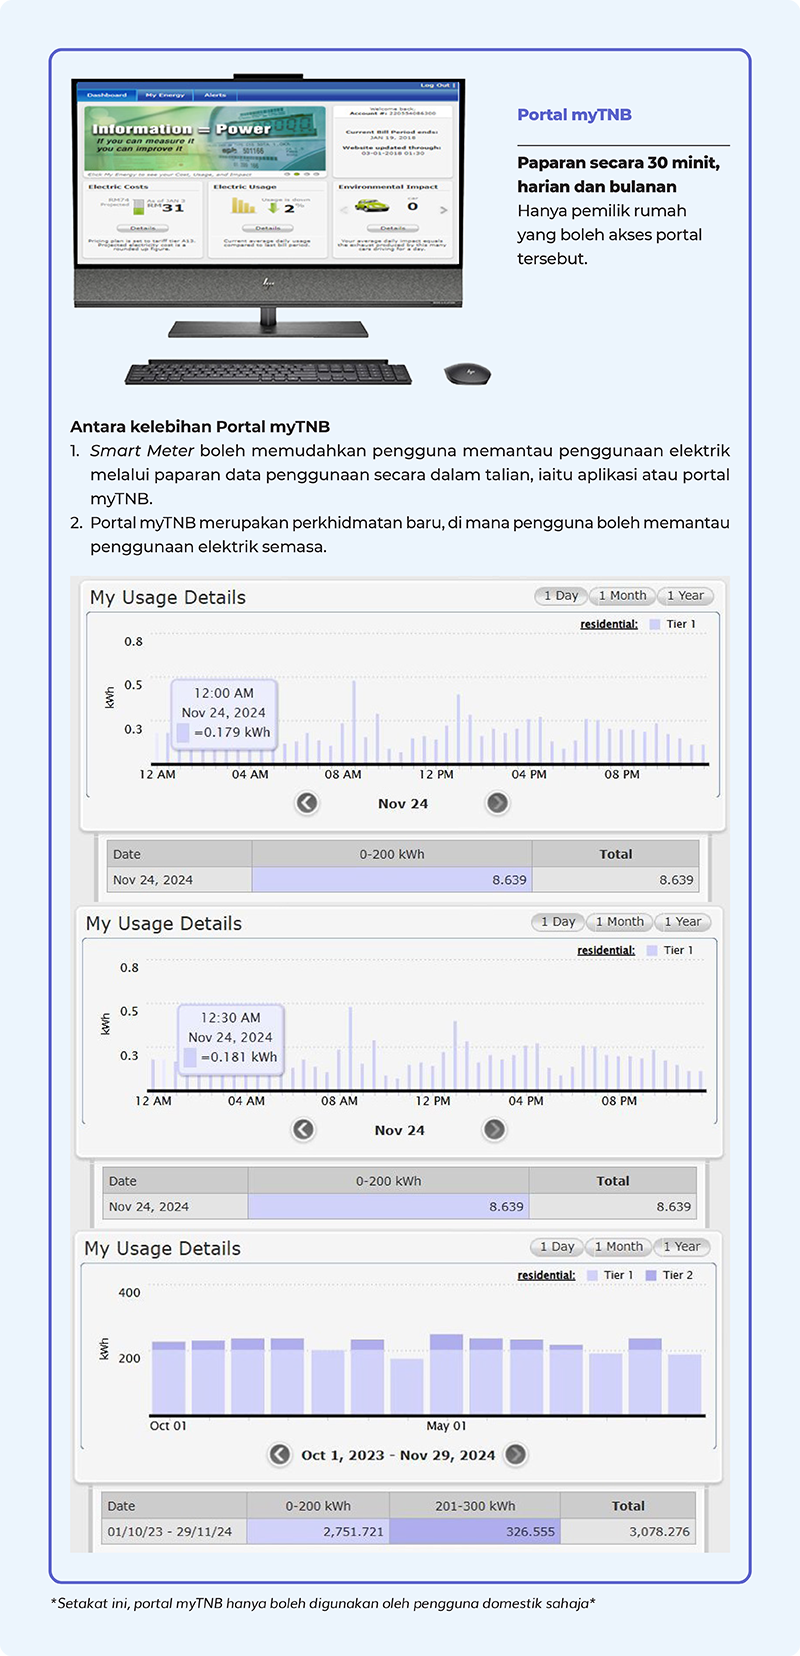Advance Environmental Impact with right chevron
Screen dimensions: 800x1656
point(443,210)
